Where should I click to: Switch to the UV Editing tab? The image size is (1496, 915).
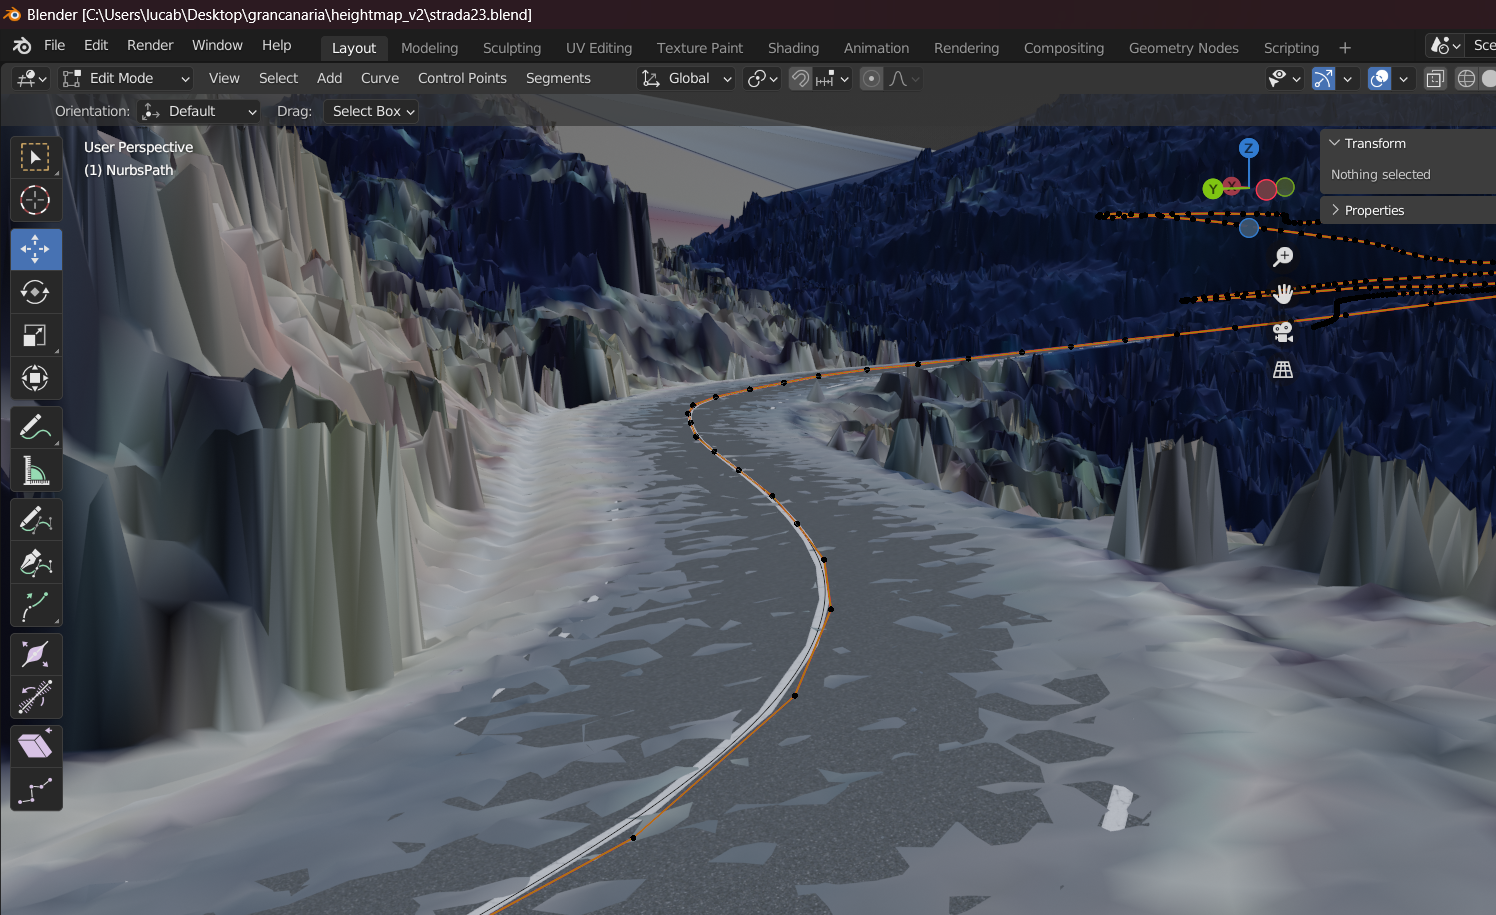[x=599, y=48]
